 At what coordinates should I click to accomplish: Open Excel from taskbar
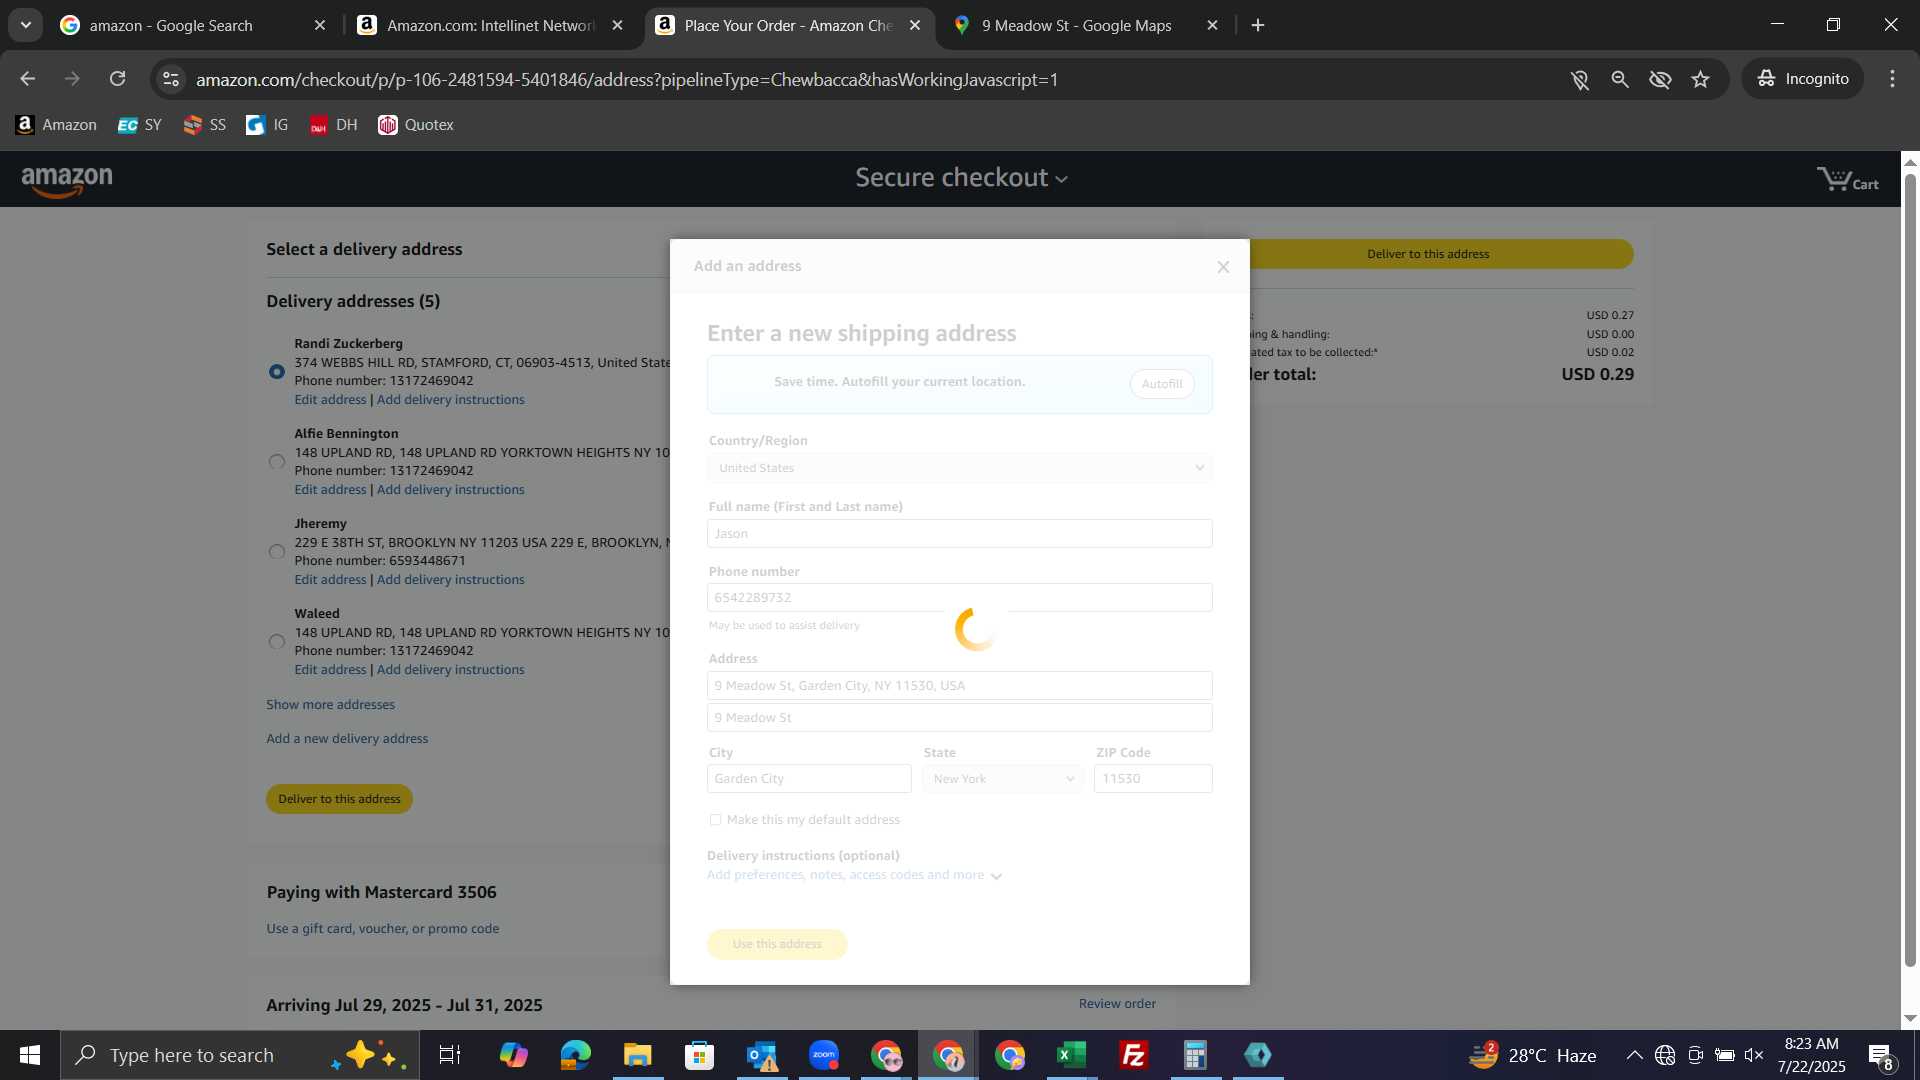coord(1071,1055)
